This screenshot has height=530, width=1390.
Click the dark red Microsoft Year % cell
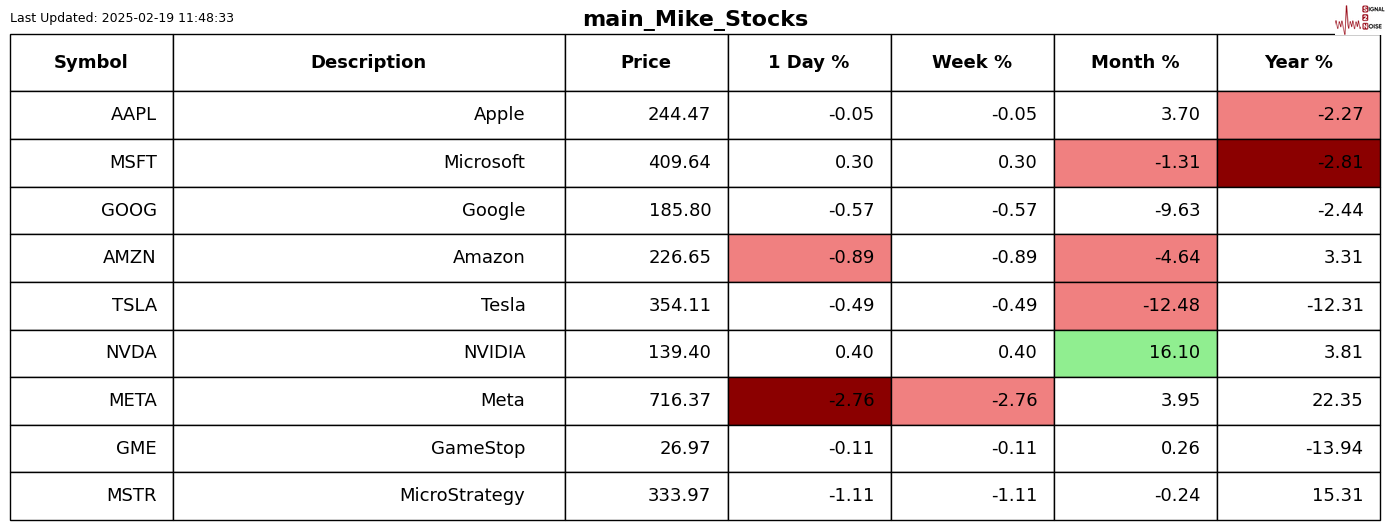(x=1298, y=163)
